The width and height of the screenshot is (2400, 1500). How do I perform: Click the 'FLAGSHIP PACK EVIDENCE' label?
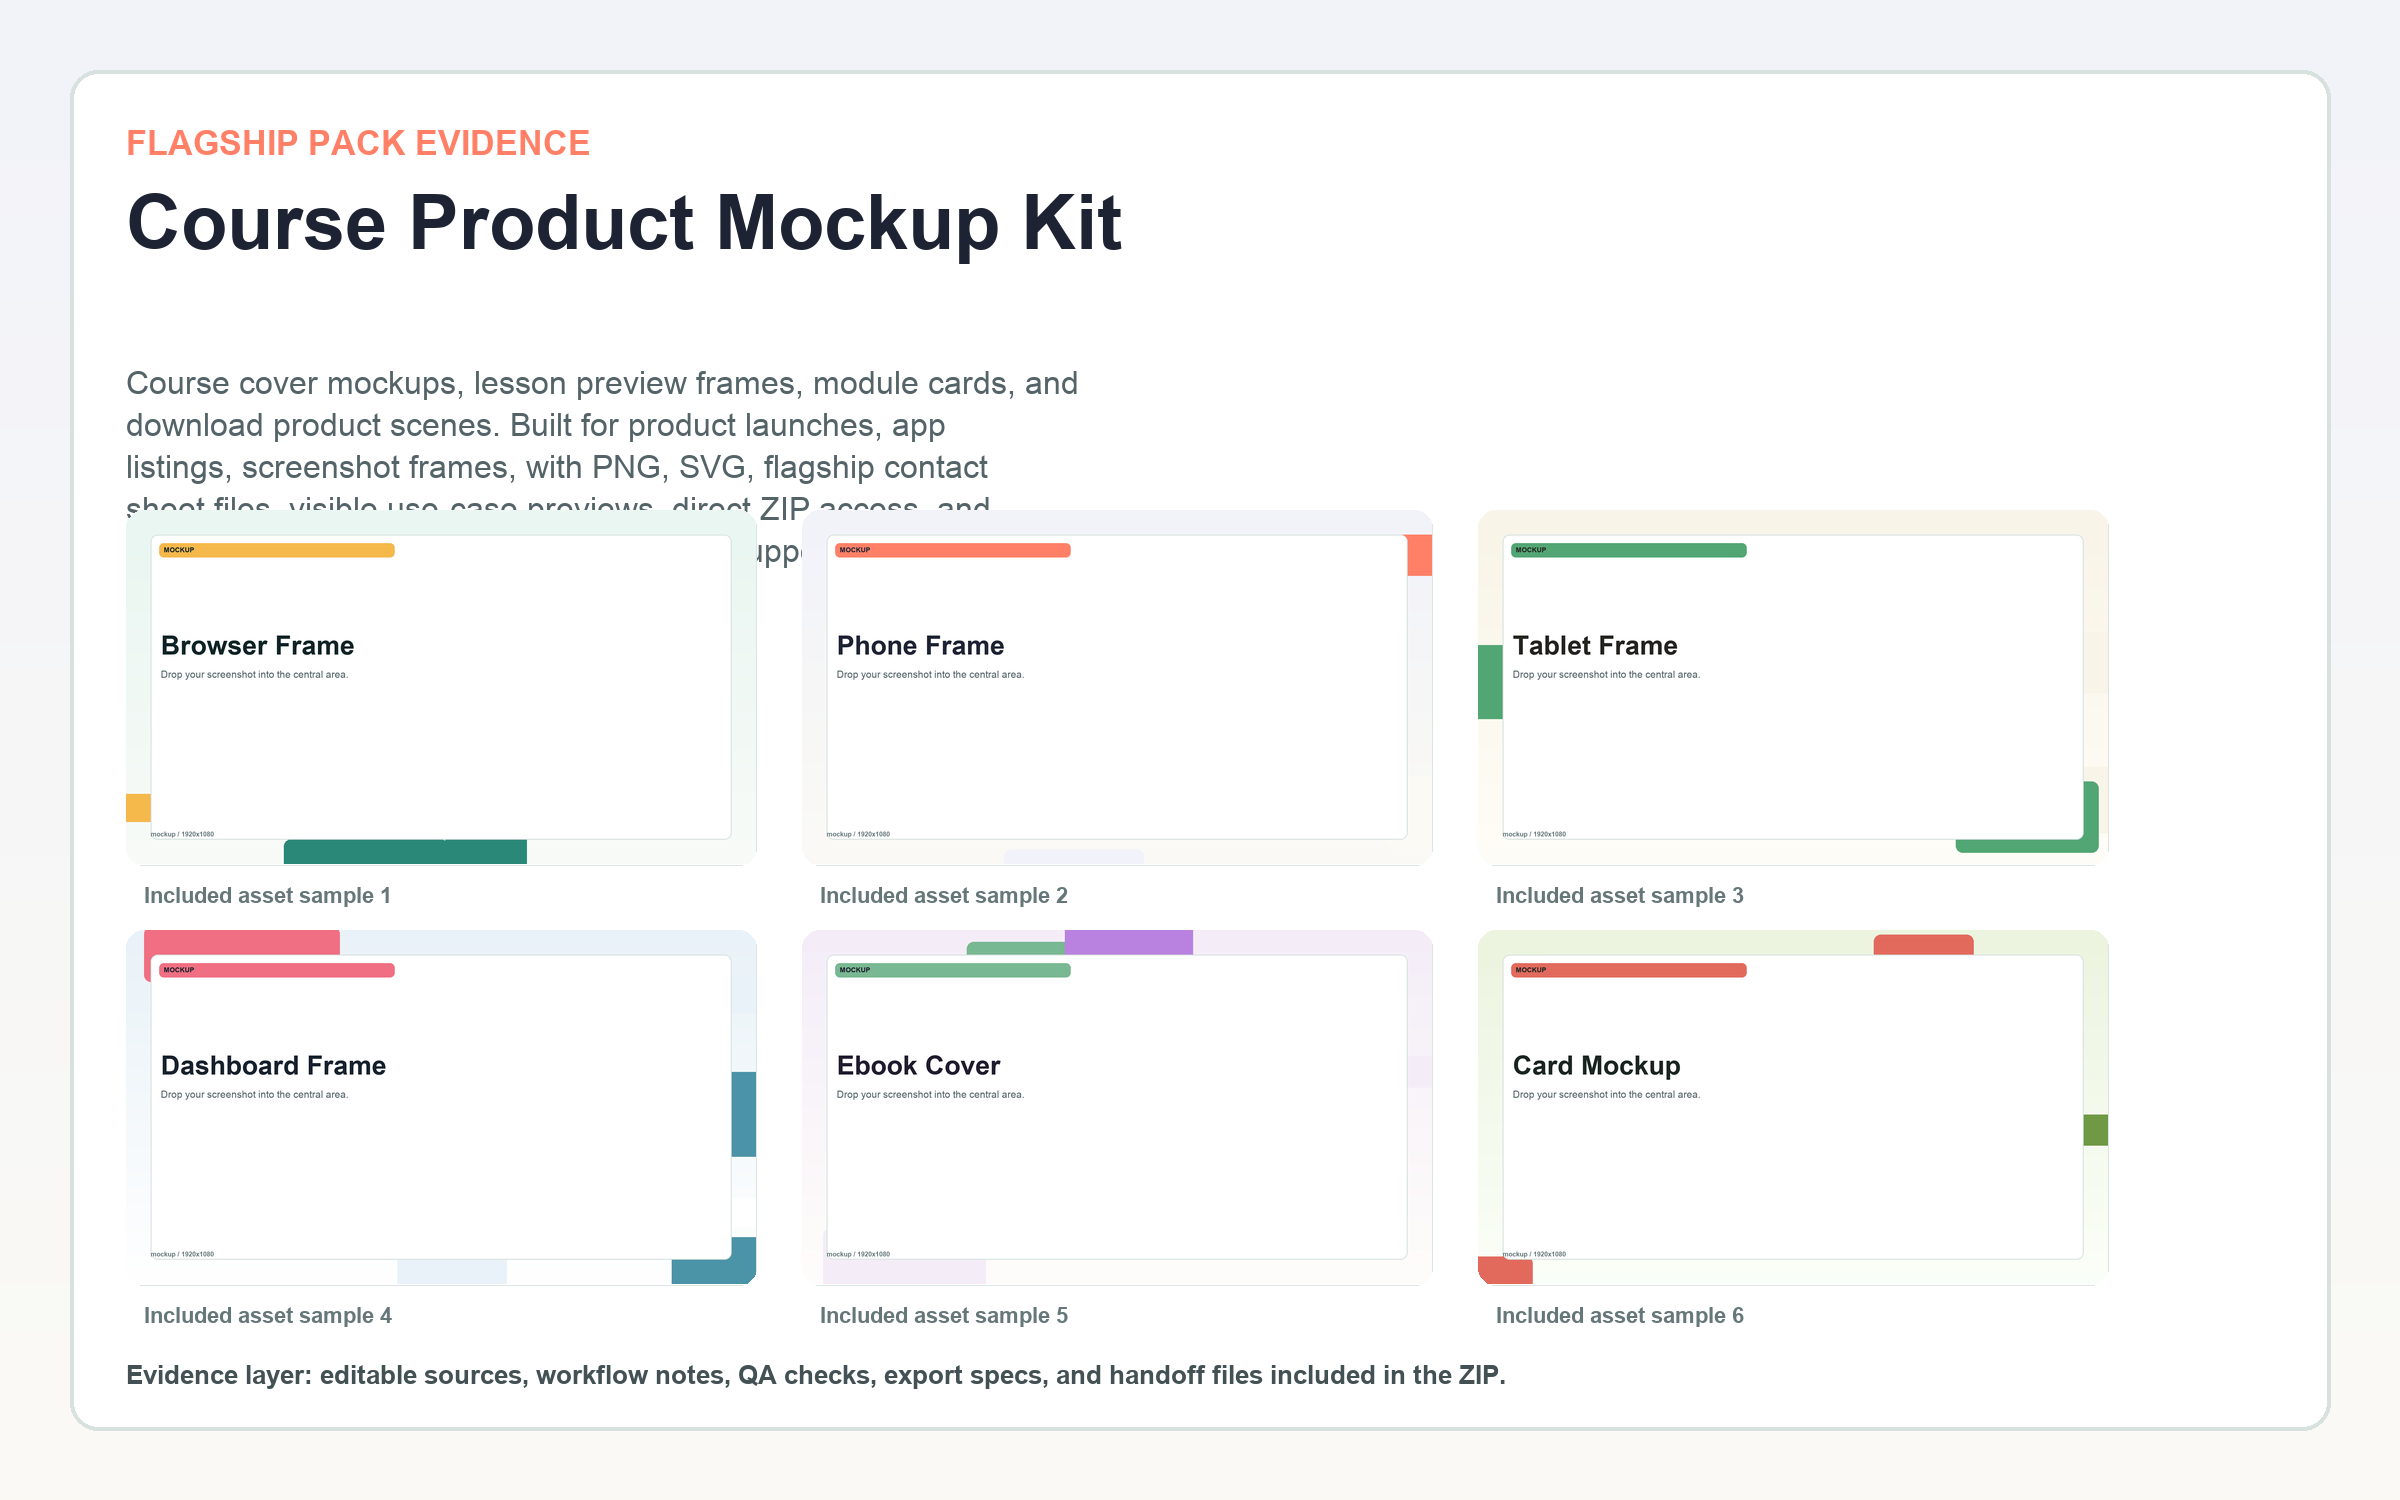pos(358,143)
